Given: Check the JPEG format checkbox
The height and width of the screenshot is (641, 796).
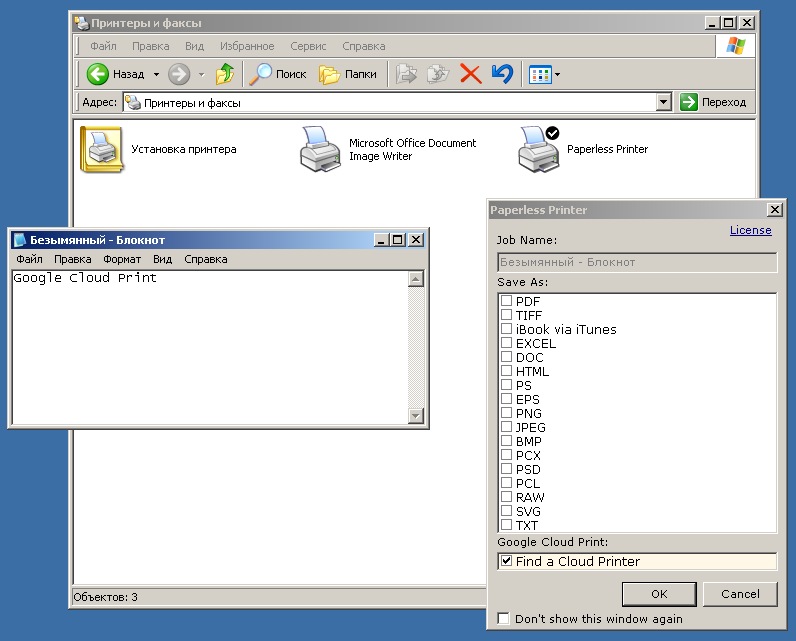Looking at the screenshot, I should click(x=506, y=426).
